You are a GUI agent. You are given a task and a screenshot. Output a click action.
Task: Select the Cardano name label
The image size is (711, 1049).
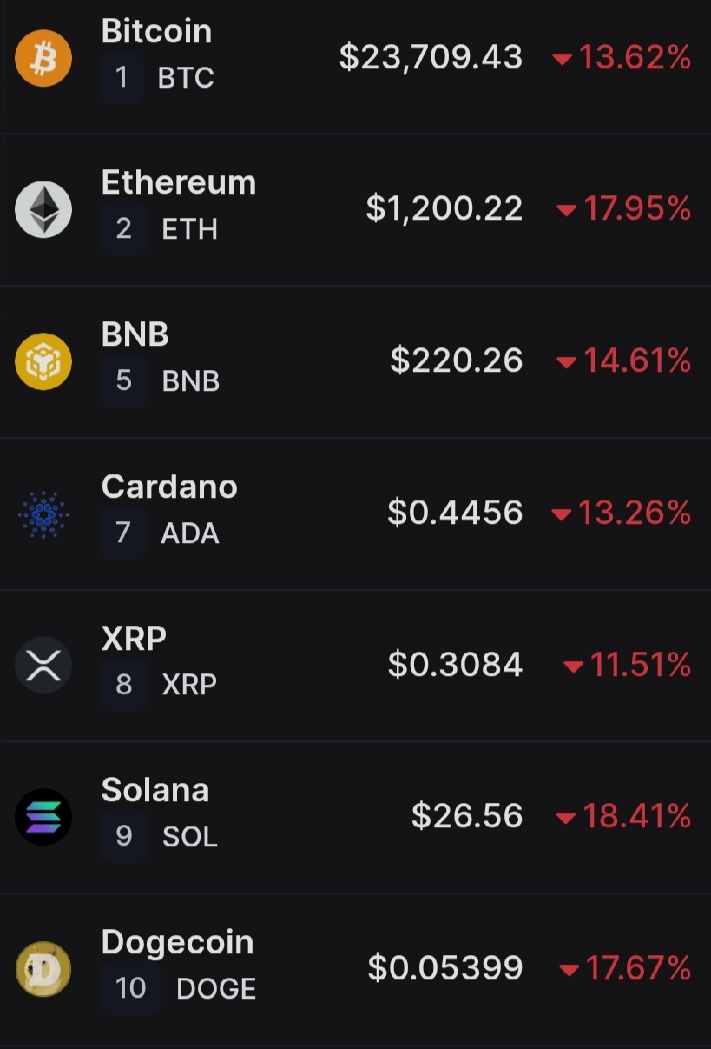(x=169, y=486)
